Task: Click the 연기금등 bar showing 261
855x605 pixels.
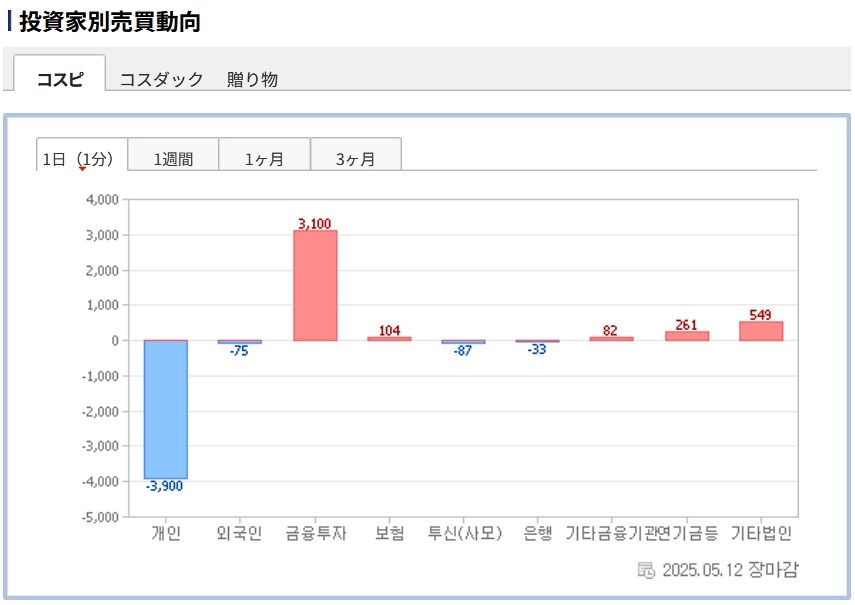Action: [687, 336]
